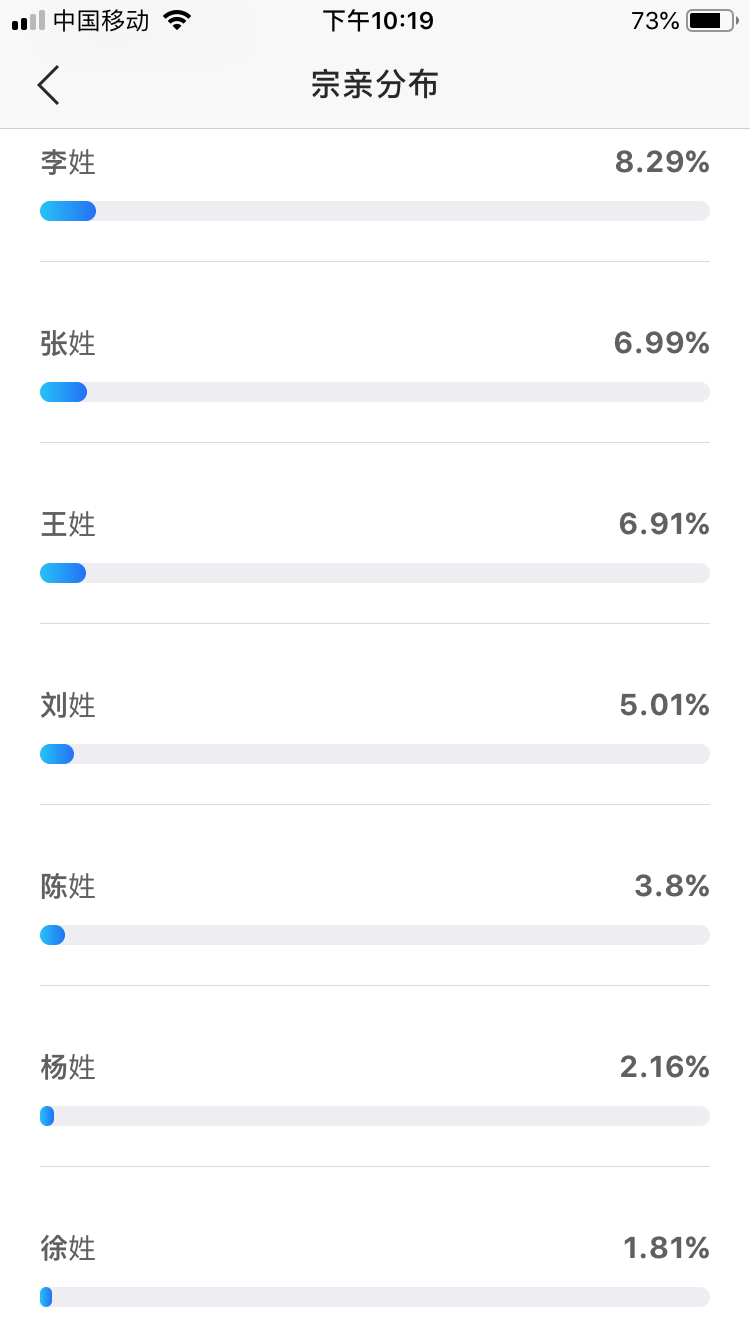The image size is (750, 1334).
Task: Tap the 下午10:19 clock in status bar
Action: pos(378,21)
